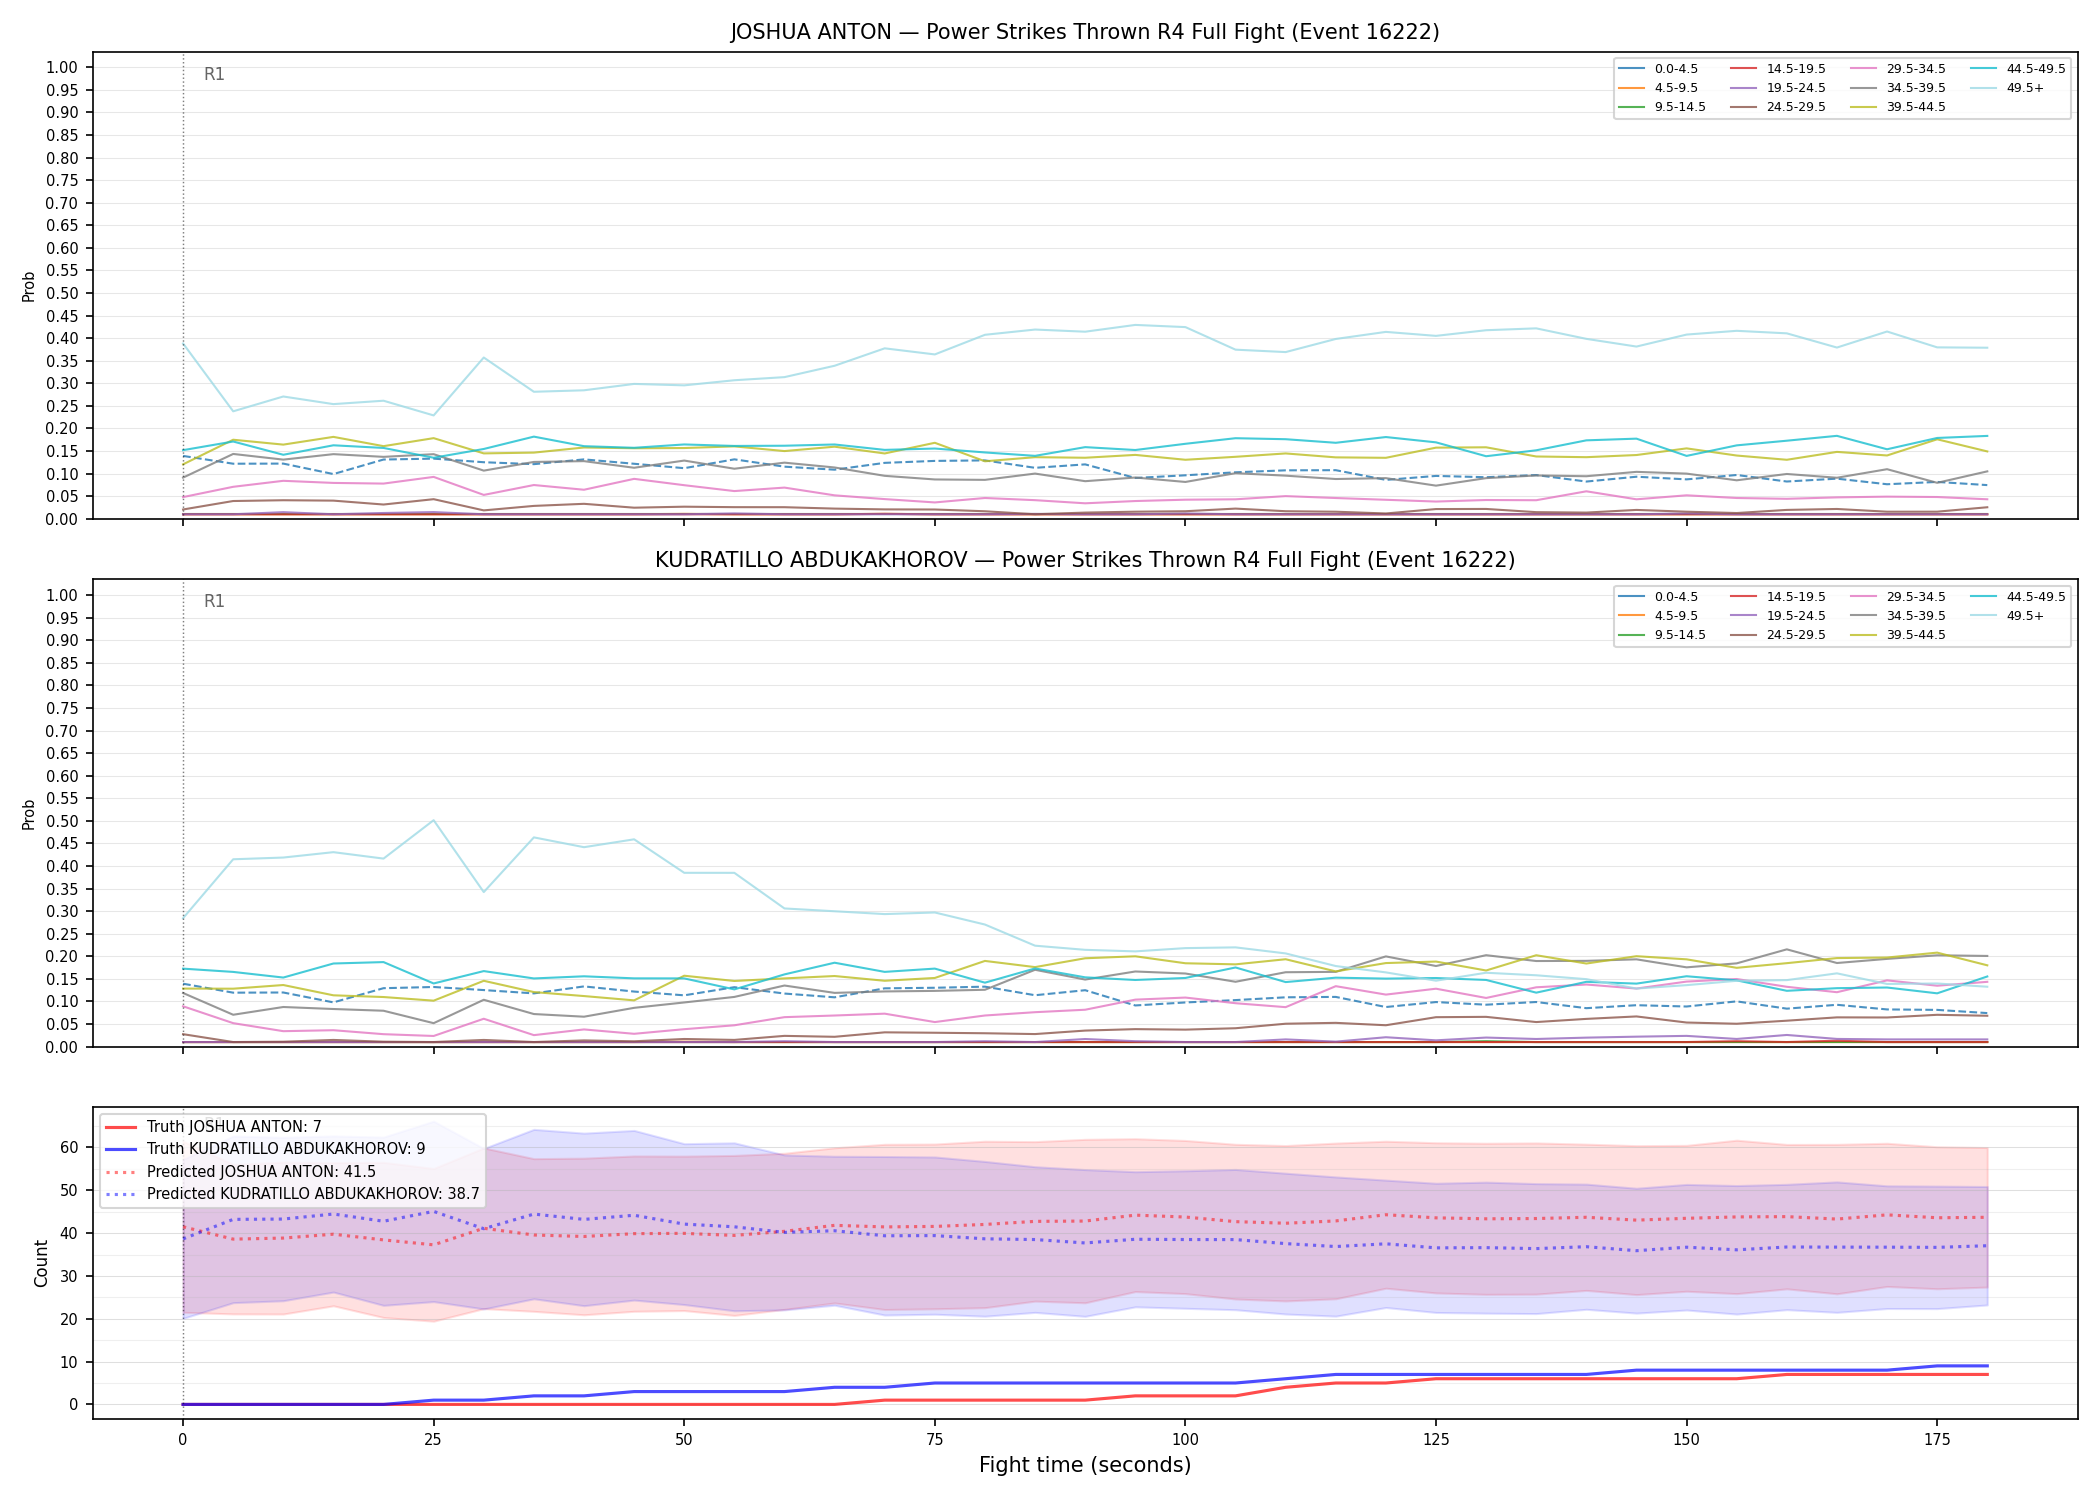
Task: Click the R1 round marker in Joshua Anton chart
Action: click(214, 74)
